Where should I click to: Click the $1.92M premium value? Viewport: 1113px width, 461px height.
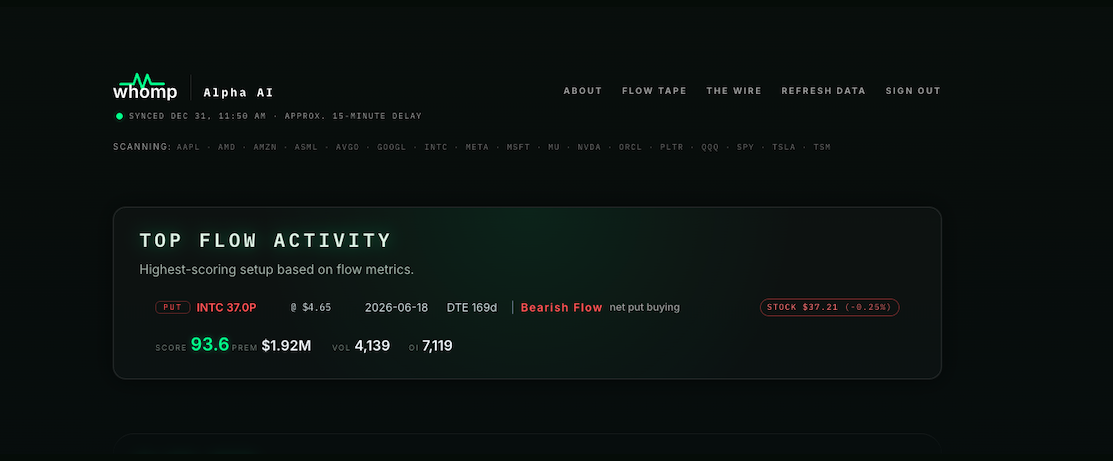[286, 346]
